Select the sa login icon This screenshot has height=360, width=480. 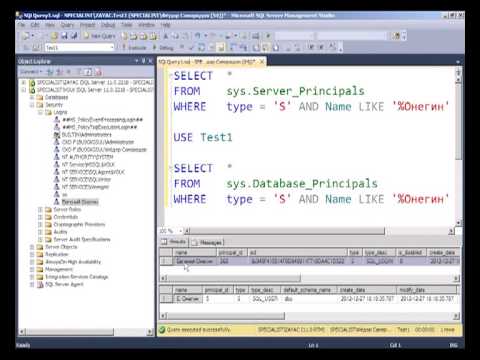57,194
